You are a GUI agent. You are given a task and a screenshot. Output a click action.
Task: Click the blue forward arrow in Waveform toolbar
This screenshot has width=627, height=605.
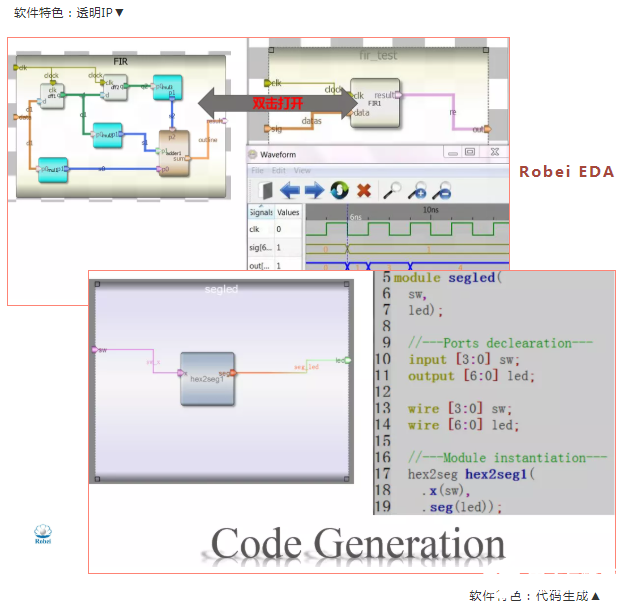pyautogui.click(x=314, y=190)
